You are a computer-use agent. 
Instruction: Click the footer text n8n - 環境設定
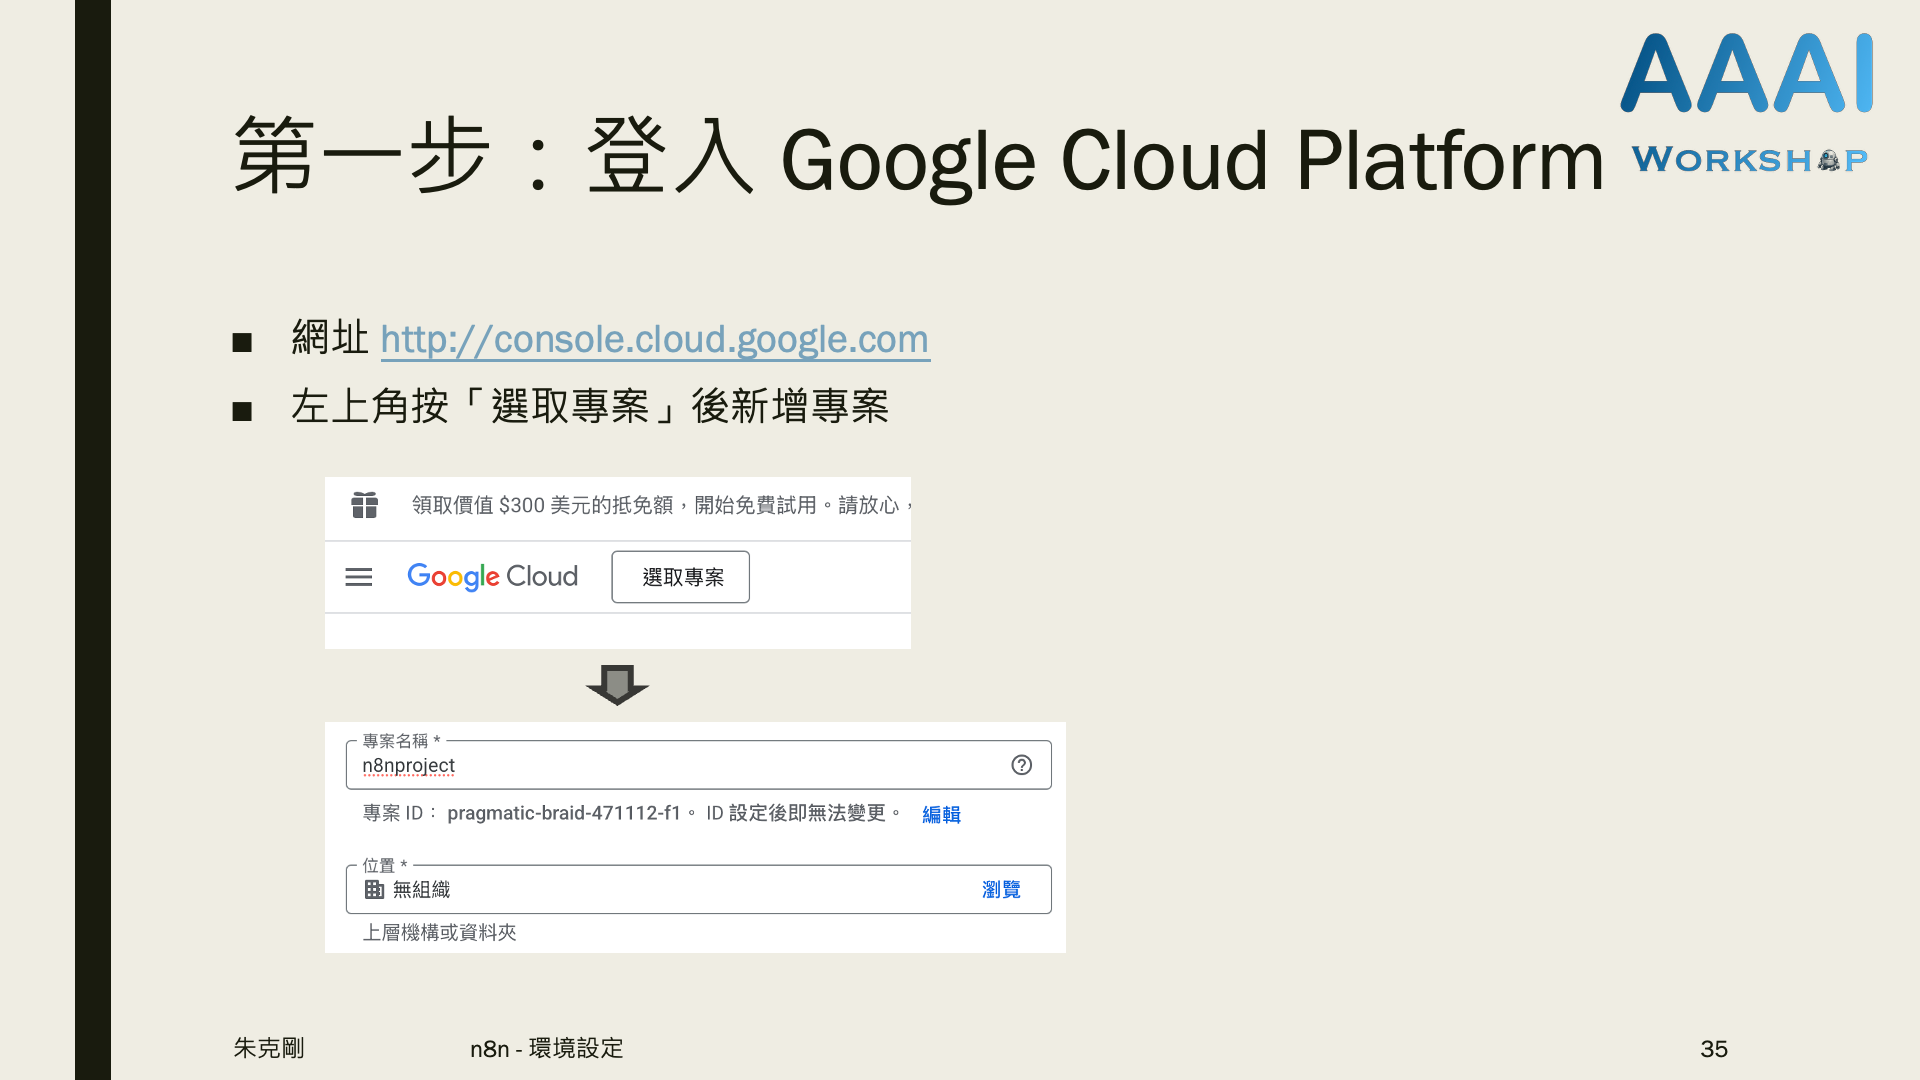tap(547, 1048)
